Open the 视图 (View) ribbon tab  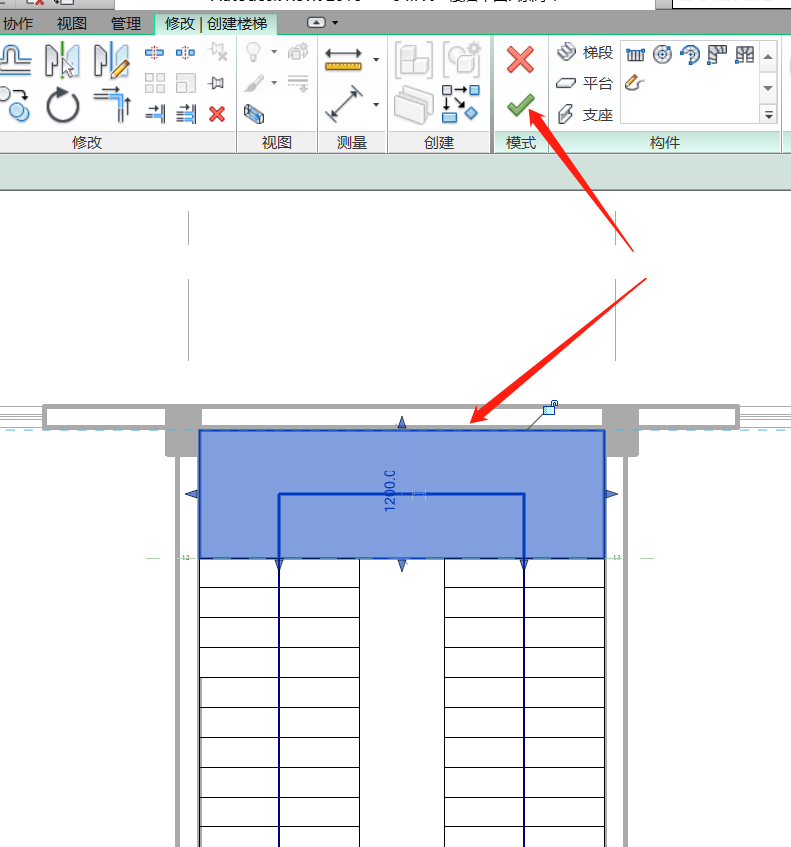coord(71,23)
